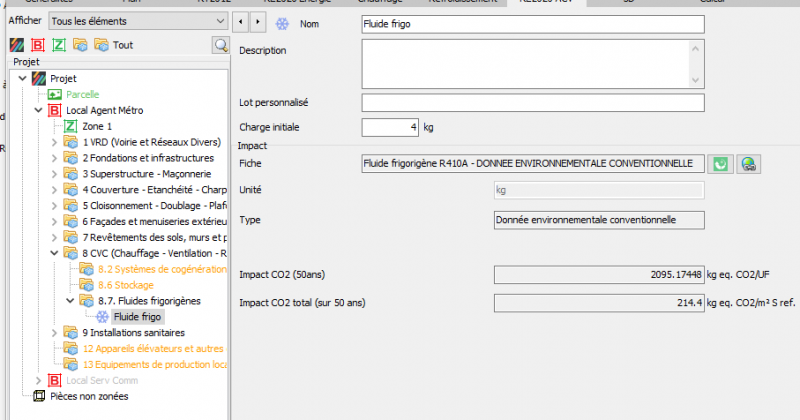Image resolution: width=800 pixels, height=420 pixels.
Task: Click the globe database icon beside Fiche
Action: [747, 163]
